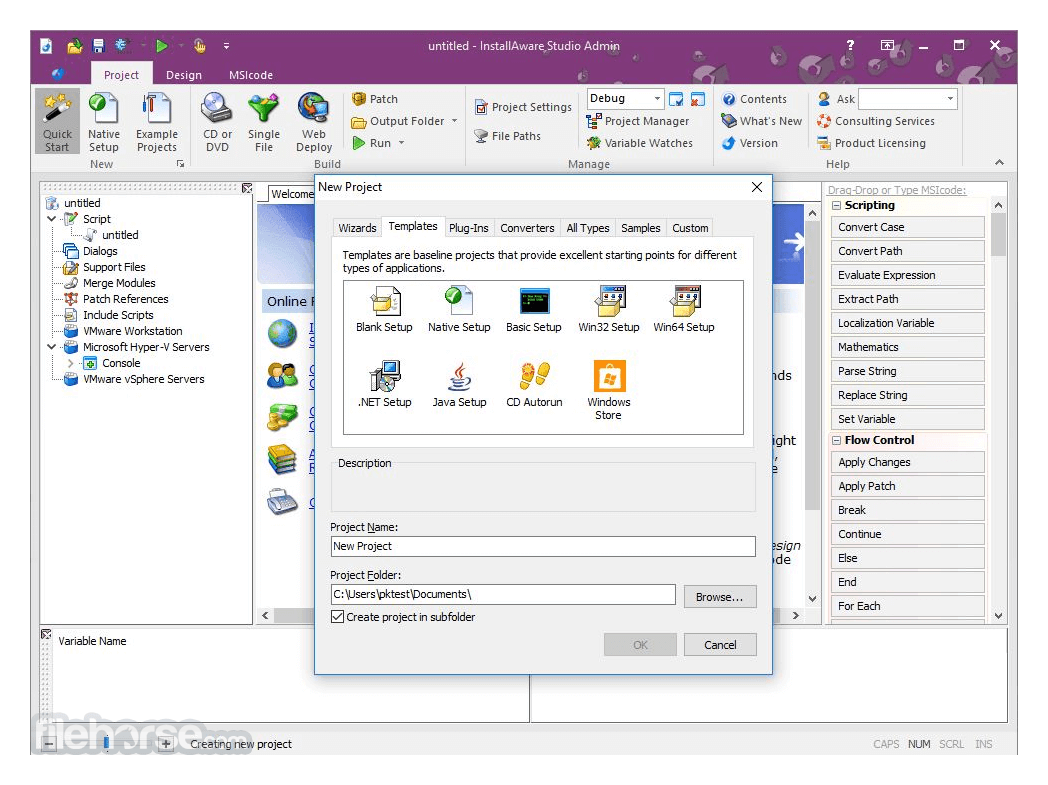The height and width of the screenshot is (785, 1048).
Task: Build to CD or DVD
Action: (x=217, y=122)
